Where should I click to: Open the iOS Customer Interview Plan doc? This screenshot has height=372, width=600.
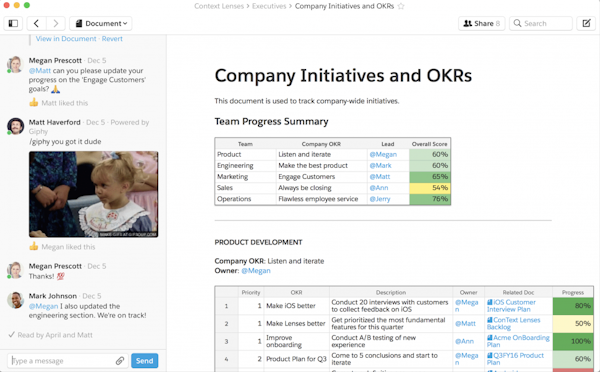511,305
